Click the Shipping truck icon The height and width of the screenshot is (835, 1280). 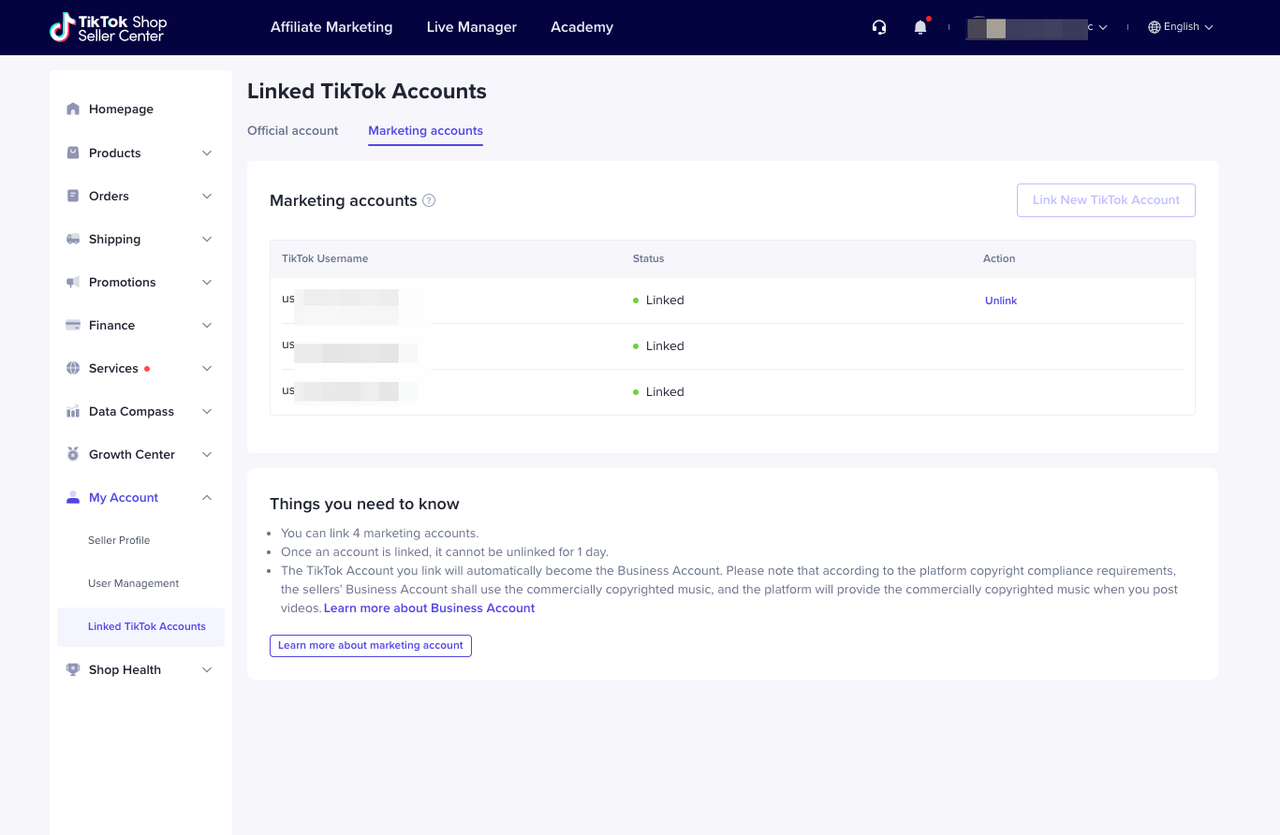tap(72, 239)
